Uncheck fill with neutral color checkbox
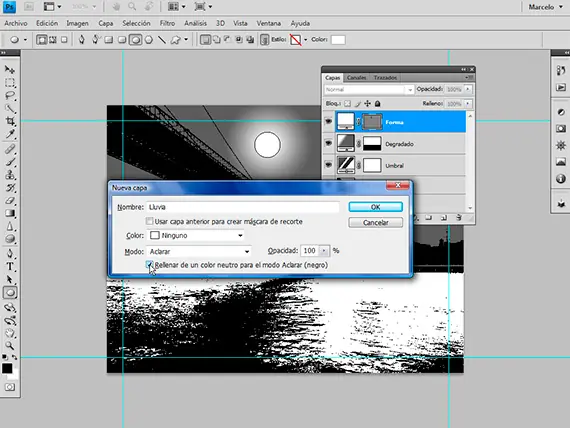The height and width of the screenshot is (428, 570). click(149, 265)
